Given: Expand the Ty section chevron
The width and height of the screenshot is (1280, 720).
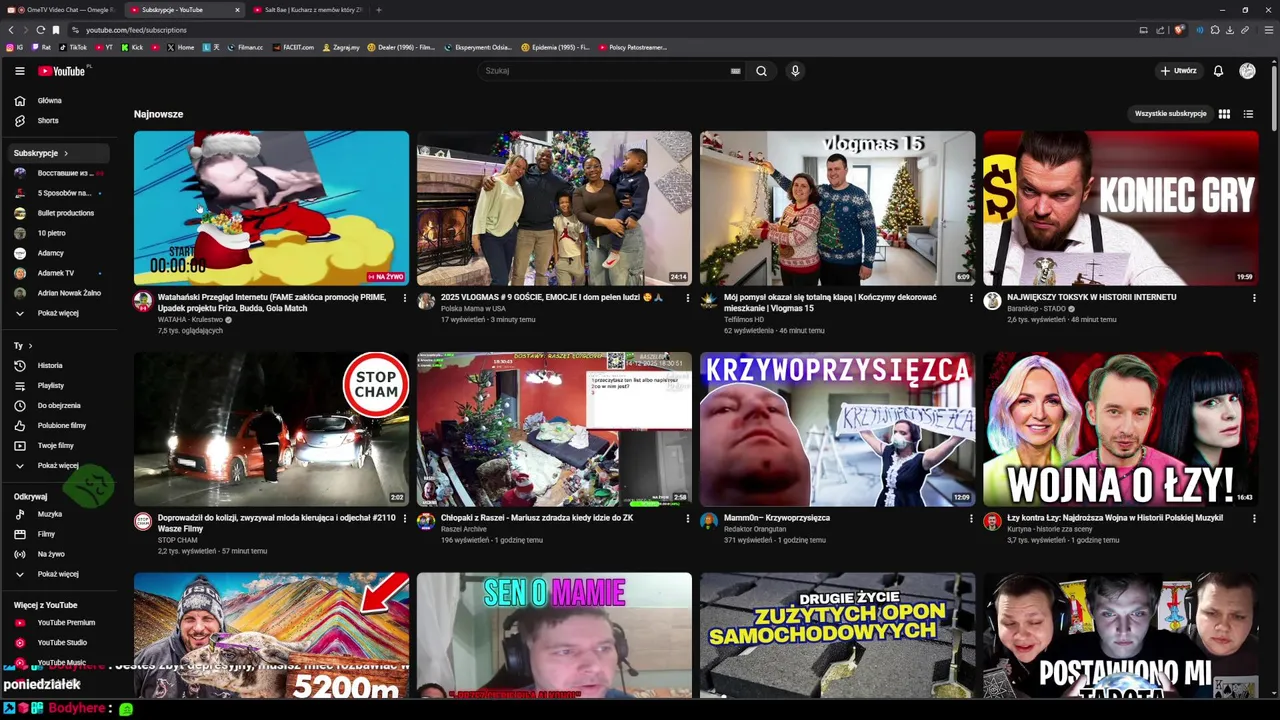Looking at the screenshot, I should coord(30,346).
